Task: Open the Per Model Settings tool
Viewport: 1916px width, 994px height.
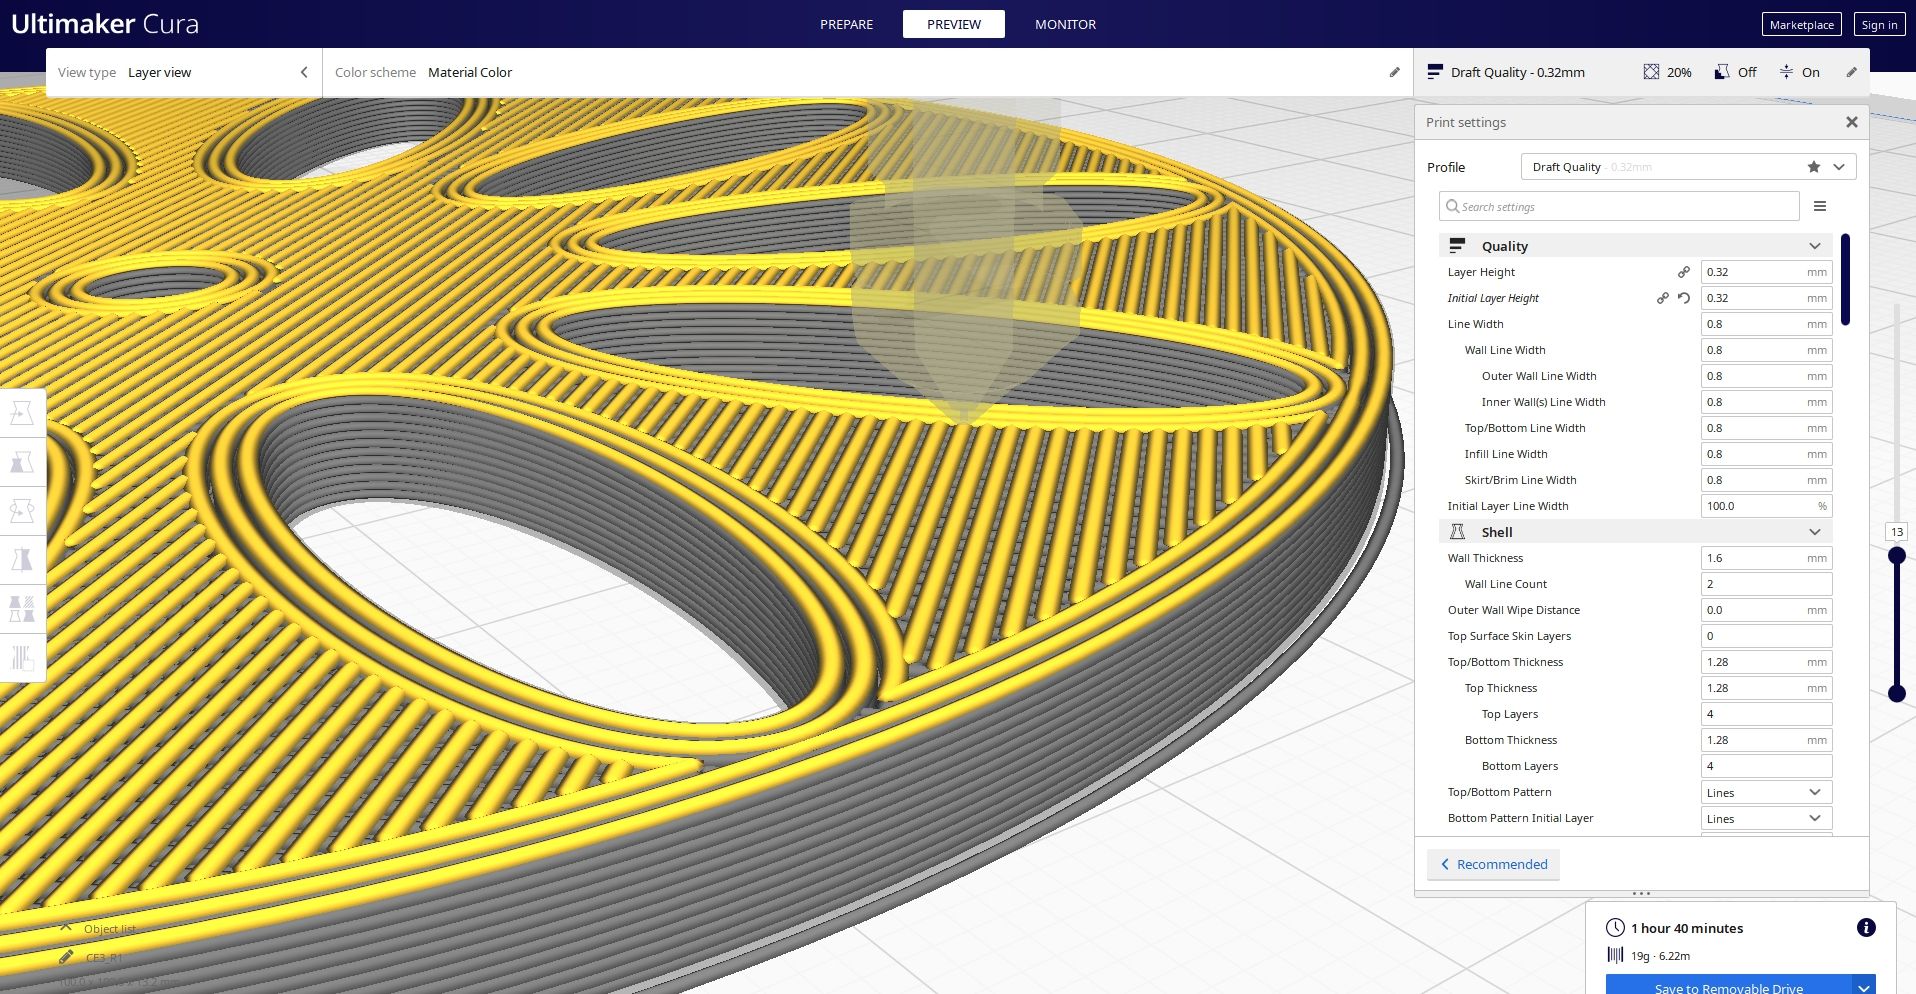Action: click(22, 609)
